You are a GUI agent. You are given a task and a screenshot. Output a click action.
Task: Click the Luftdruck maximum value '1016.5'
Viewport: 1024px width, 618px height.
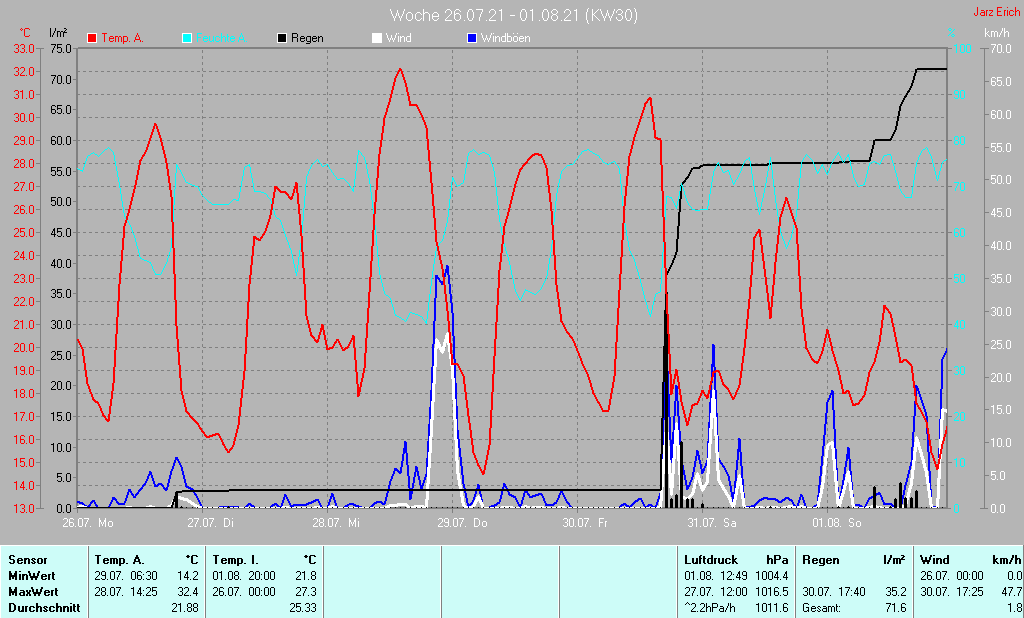click(771, 592)
